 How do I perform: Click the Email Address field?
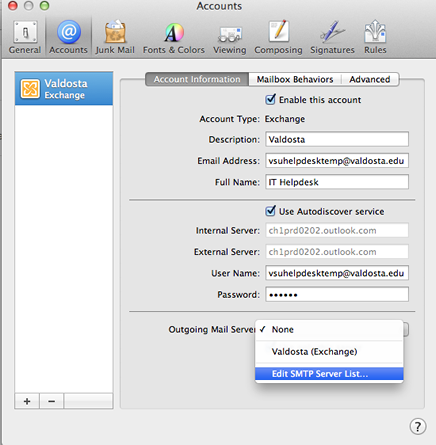(x=337, y=160)
